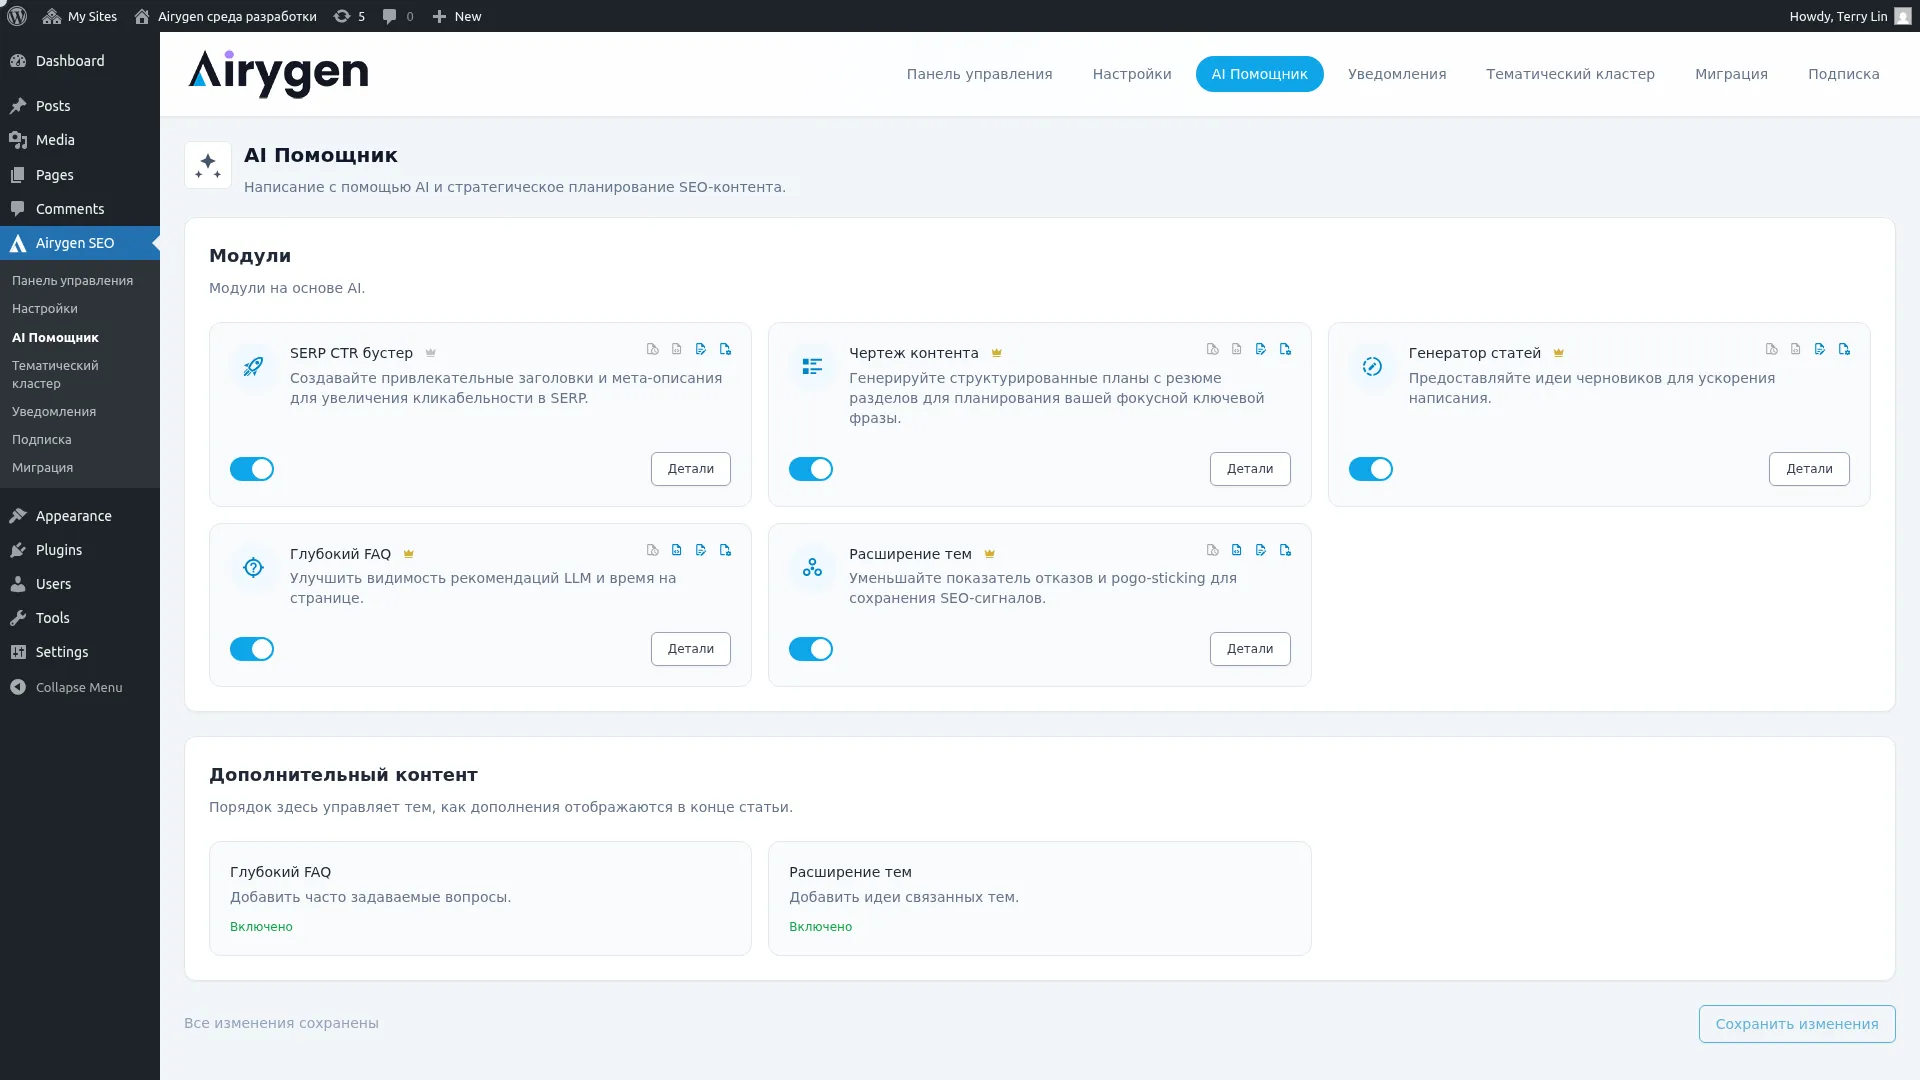Click the code-document icon on Чертеж контента card

1236,349
